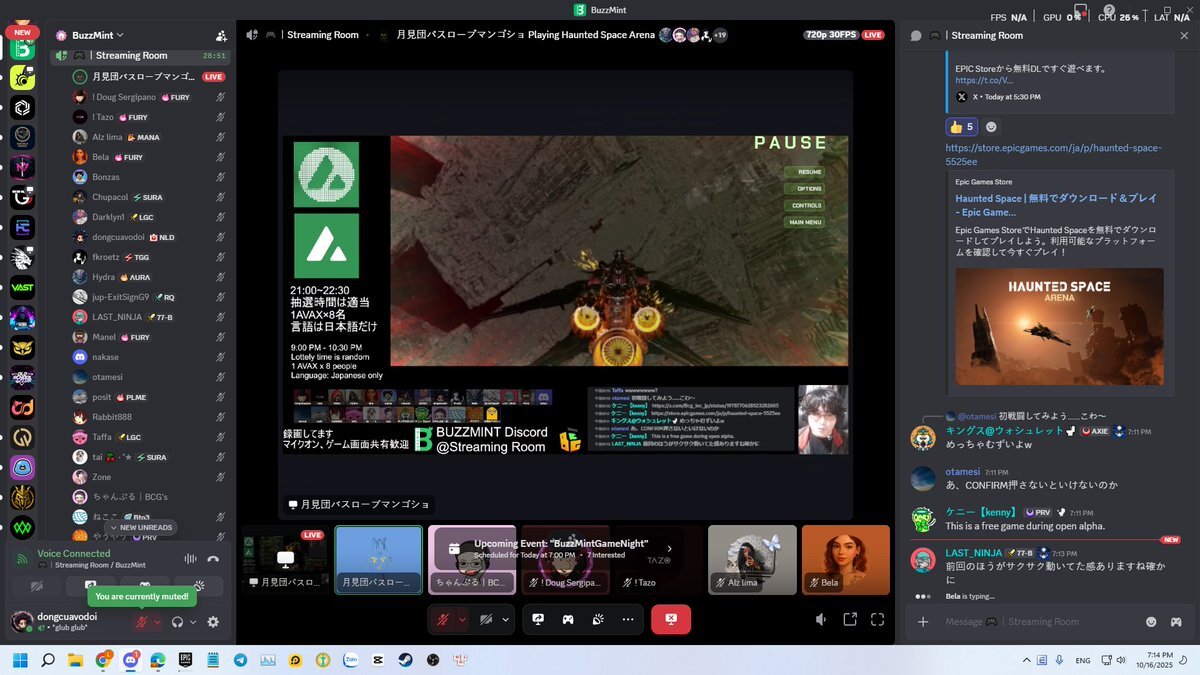Select the live stream thumbnail tile

click(284, 560)
